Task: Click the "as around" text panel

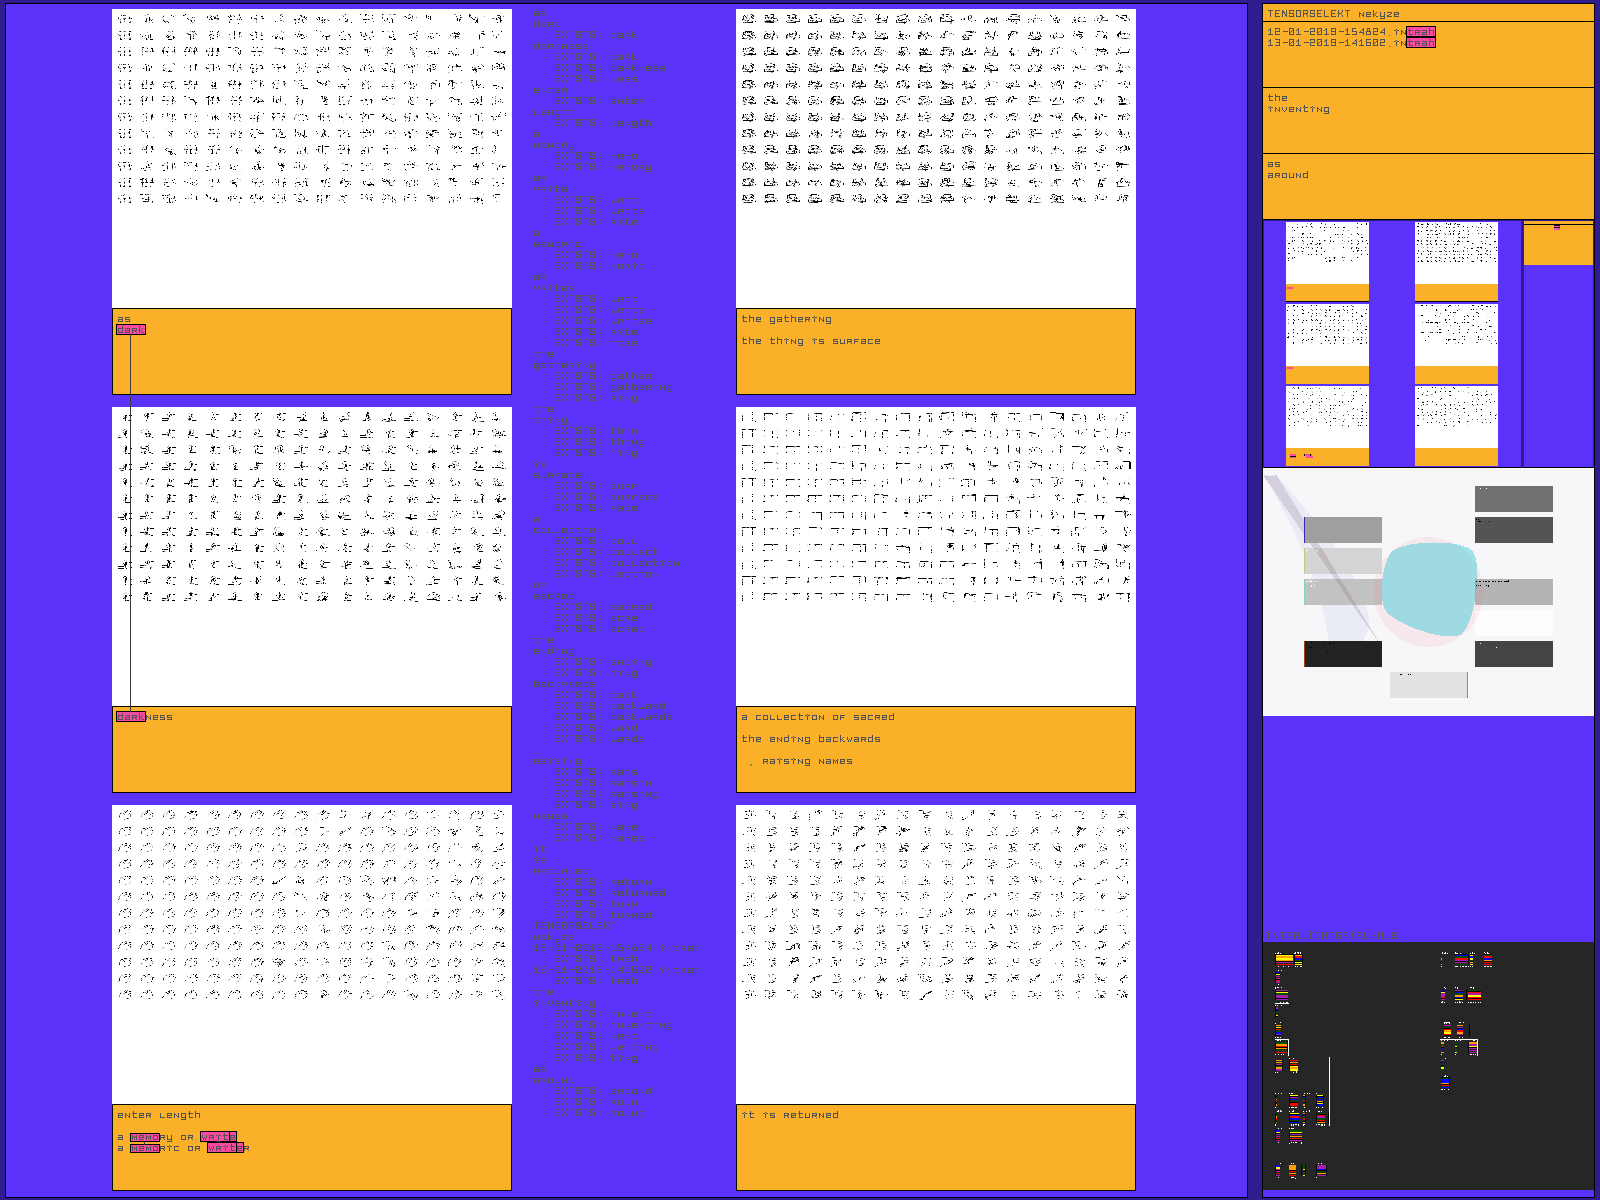Action: pos(1427,186)
